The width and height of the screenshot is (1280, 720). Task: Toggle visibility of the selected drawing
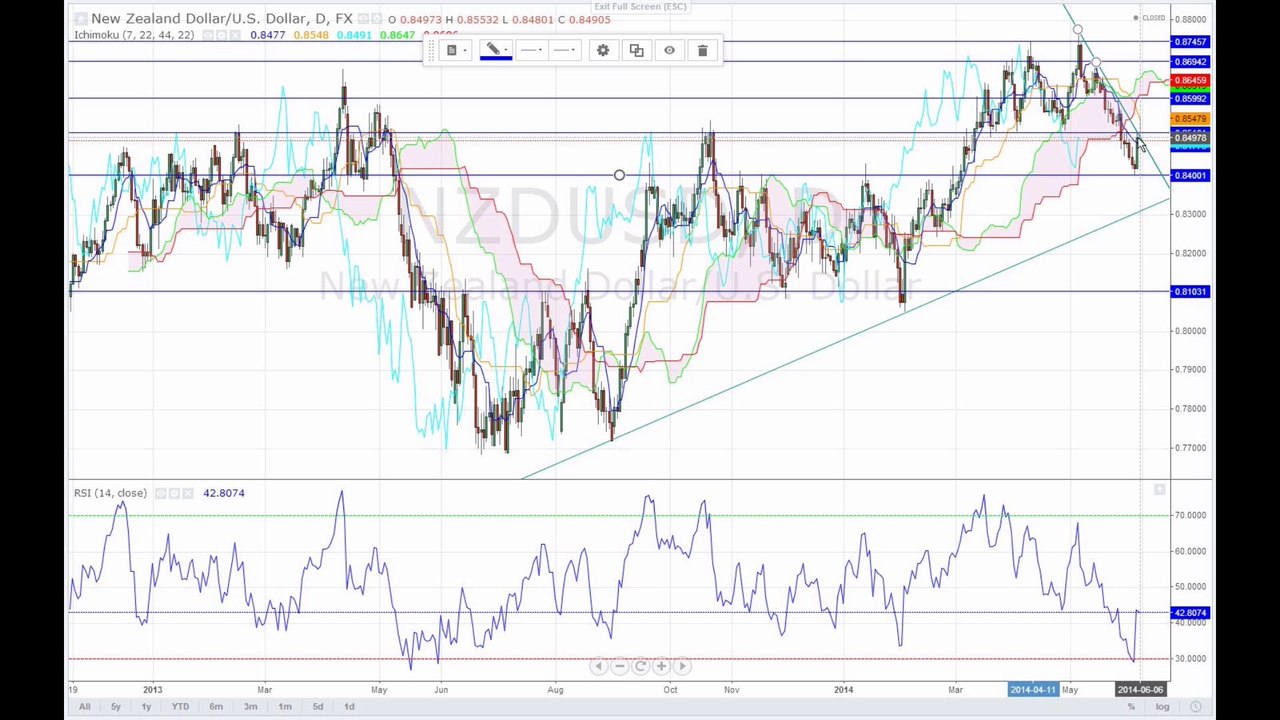[x=669, y=50]
